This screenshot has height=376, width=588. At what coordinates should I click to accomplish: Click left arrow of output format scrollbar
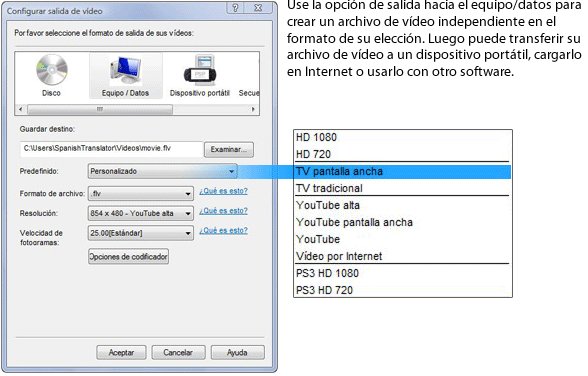pos(21,109)
